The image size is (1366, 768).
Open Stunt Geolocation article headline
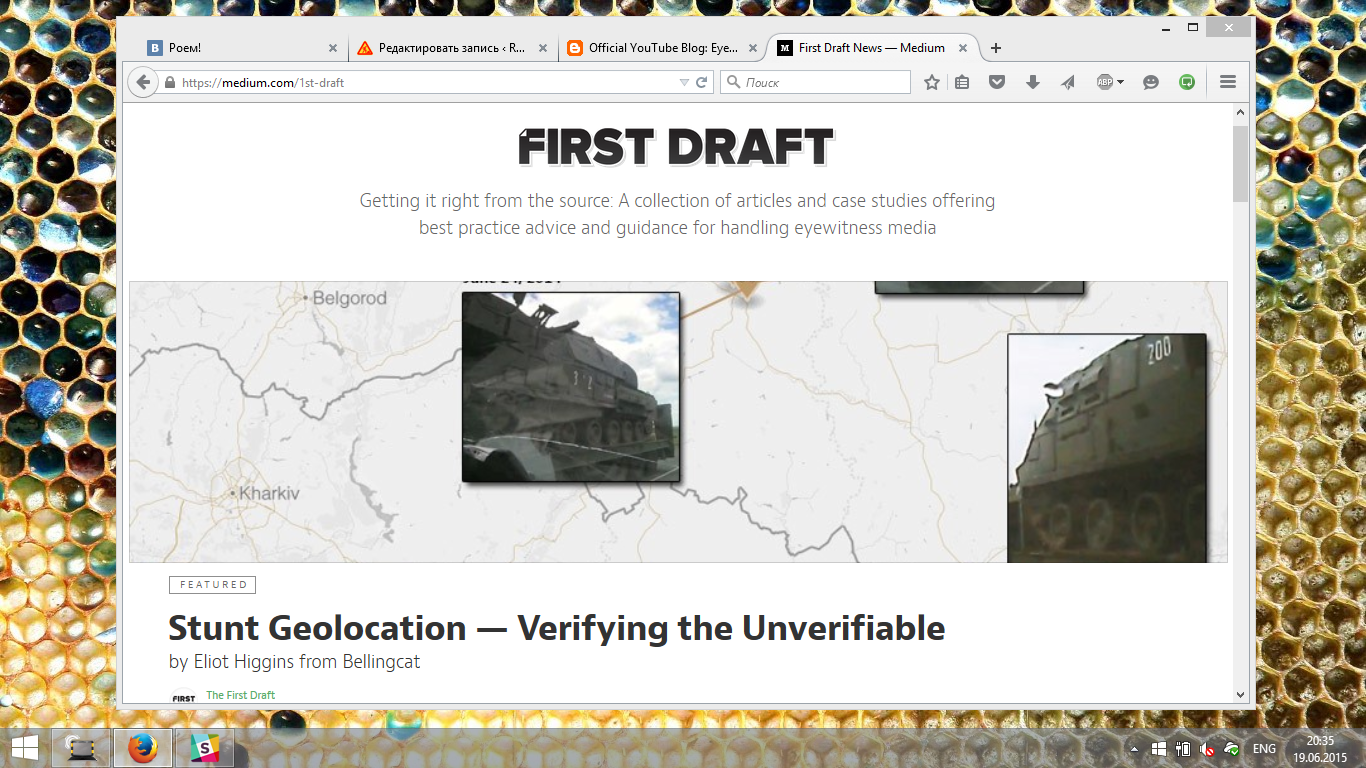pos(557,628)
